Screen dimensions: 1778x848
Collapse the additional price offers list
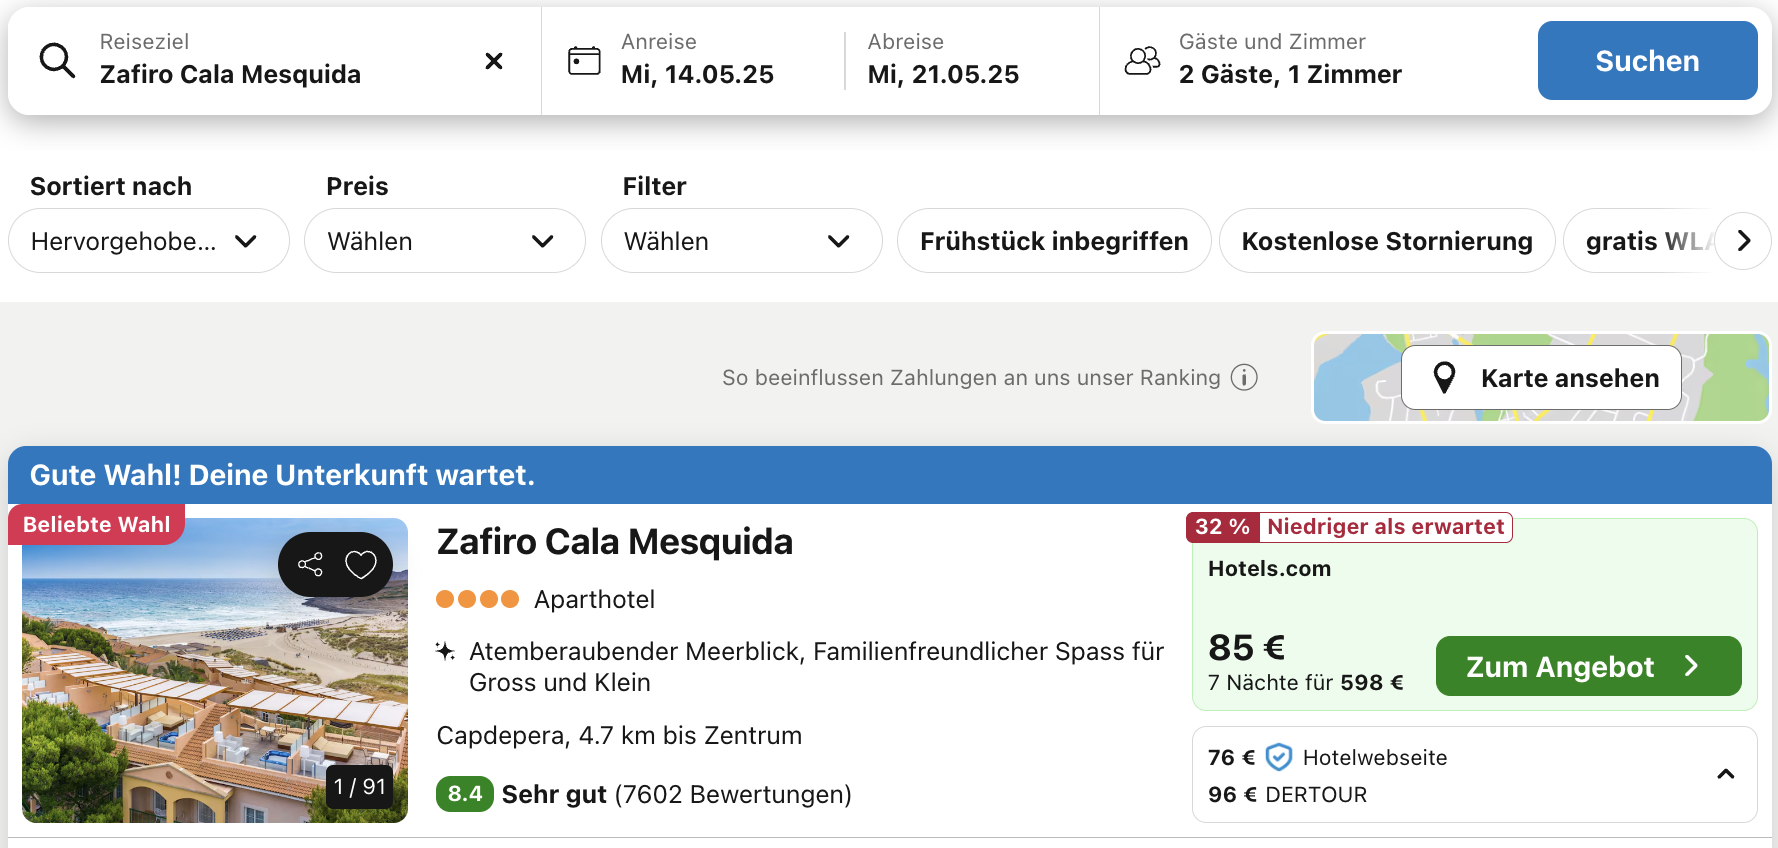point(1726,774)
